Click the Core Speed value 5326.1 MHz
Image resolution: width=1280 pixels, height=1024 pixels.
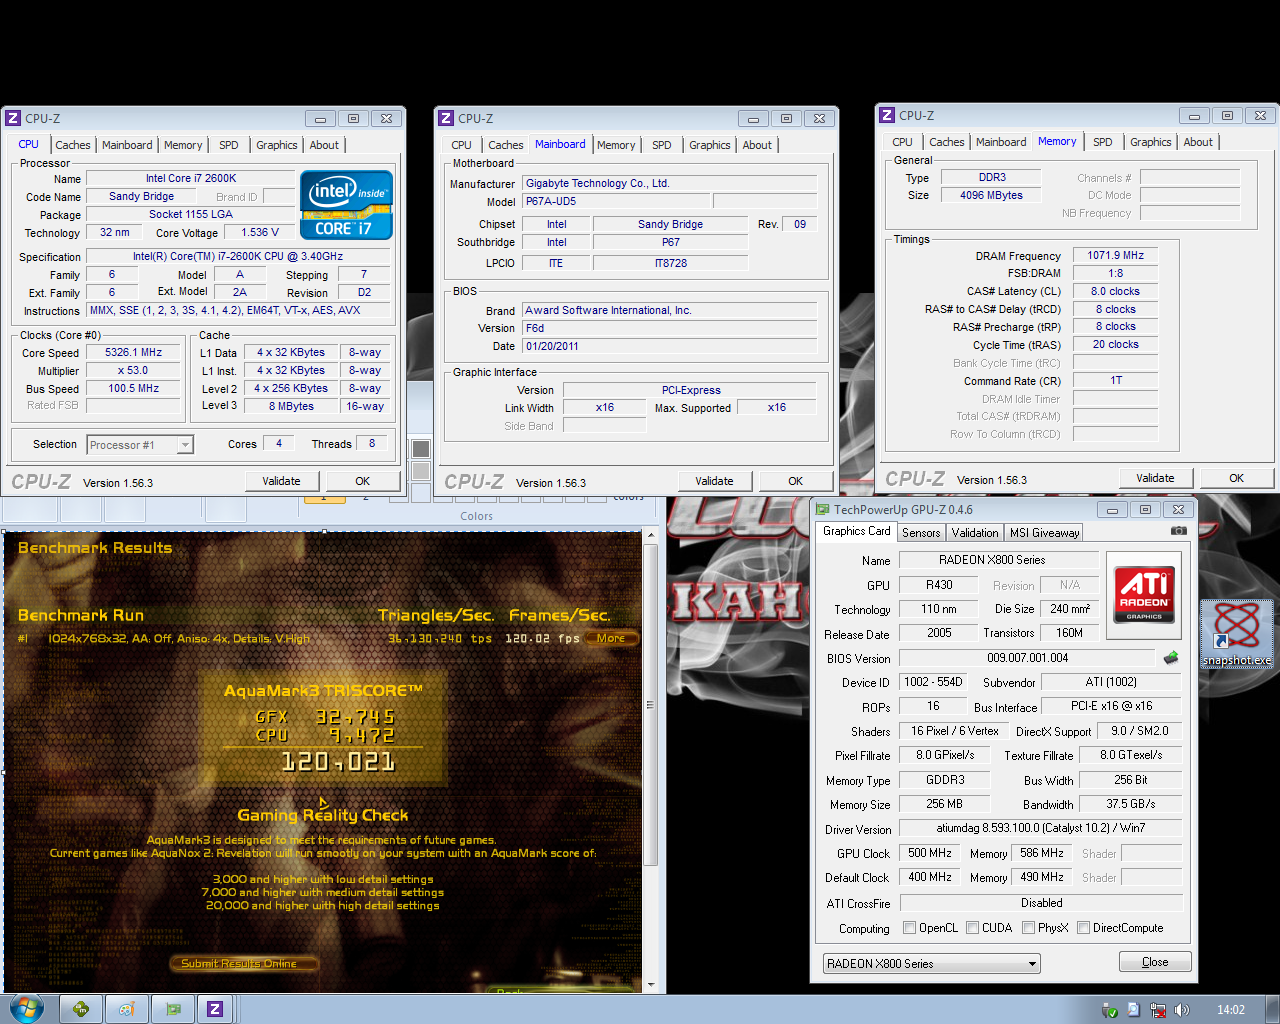pyautogui.click(x=134, y=352)
